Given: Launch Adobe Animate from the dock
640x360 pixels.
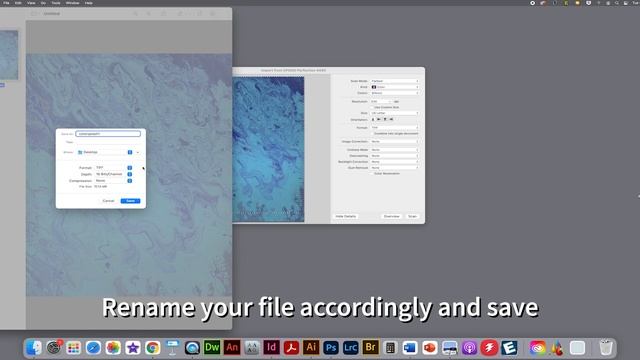Looking at the screenshot, I should [x=232, y=348].
